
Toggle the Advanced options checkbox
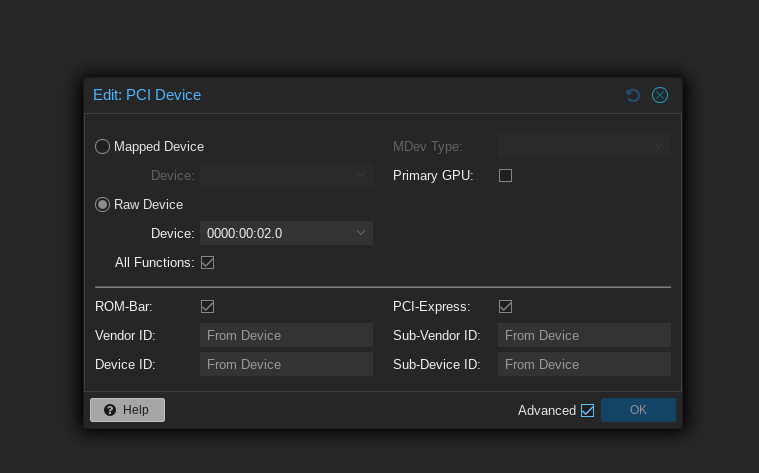587,410
